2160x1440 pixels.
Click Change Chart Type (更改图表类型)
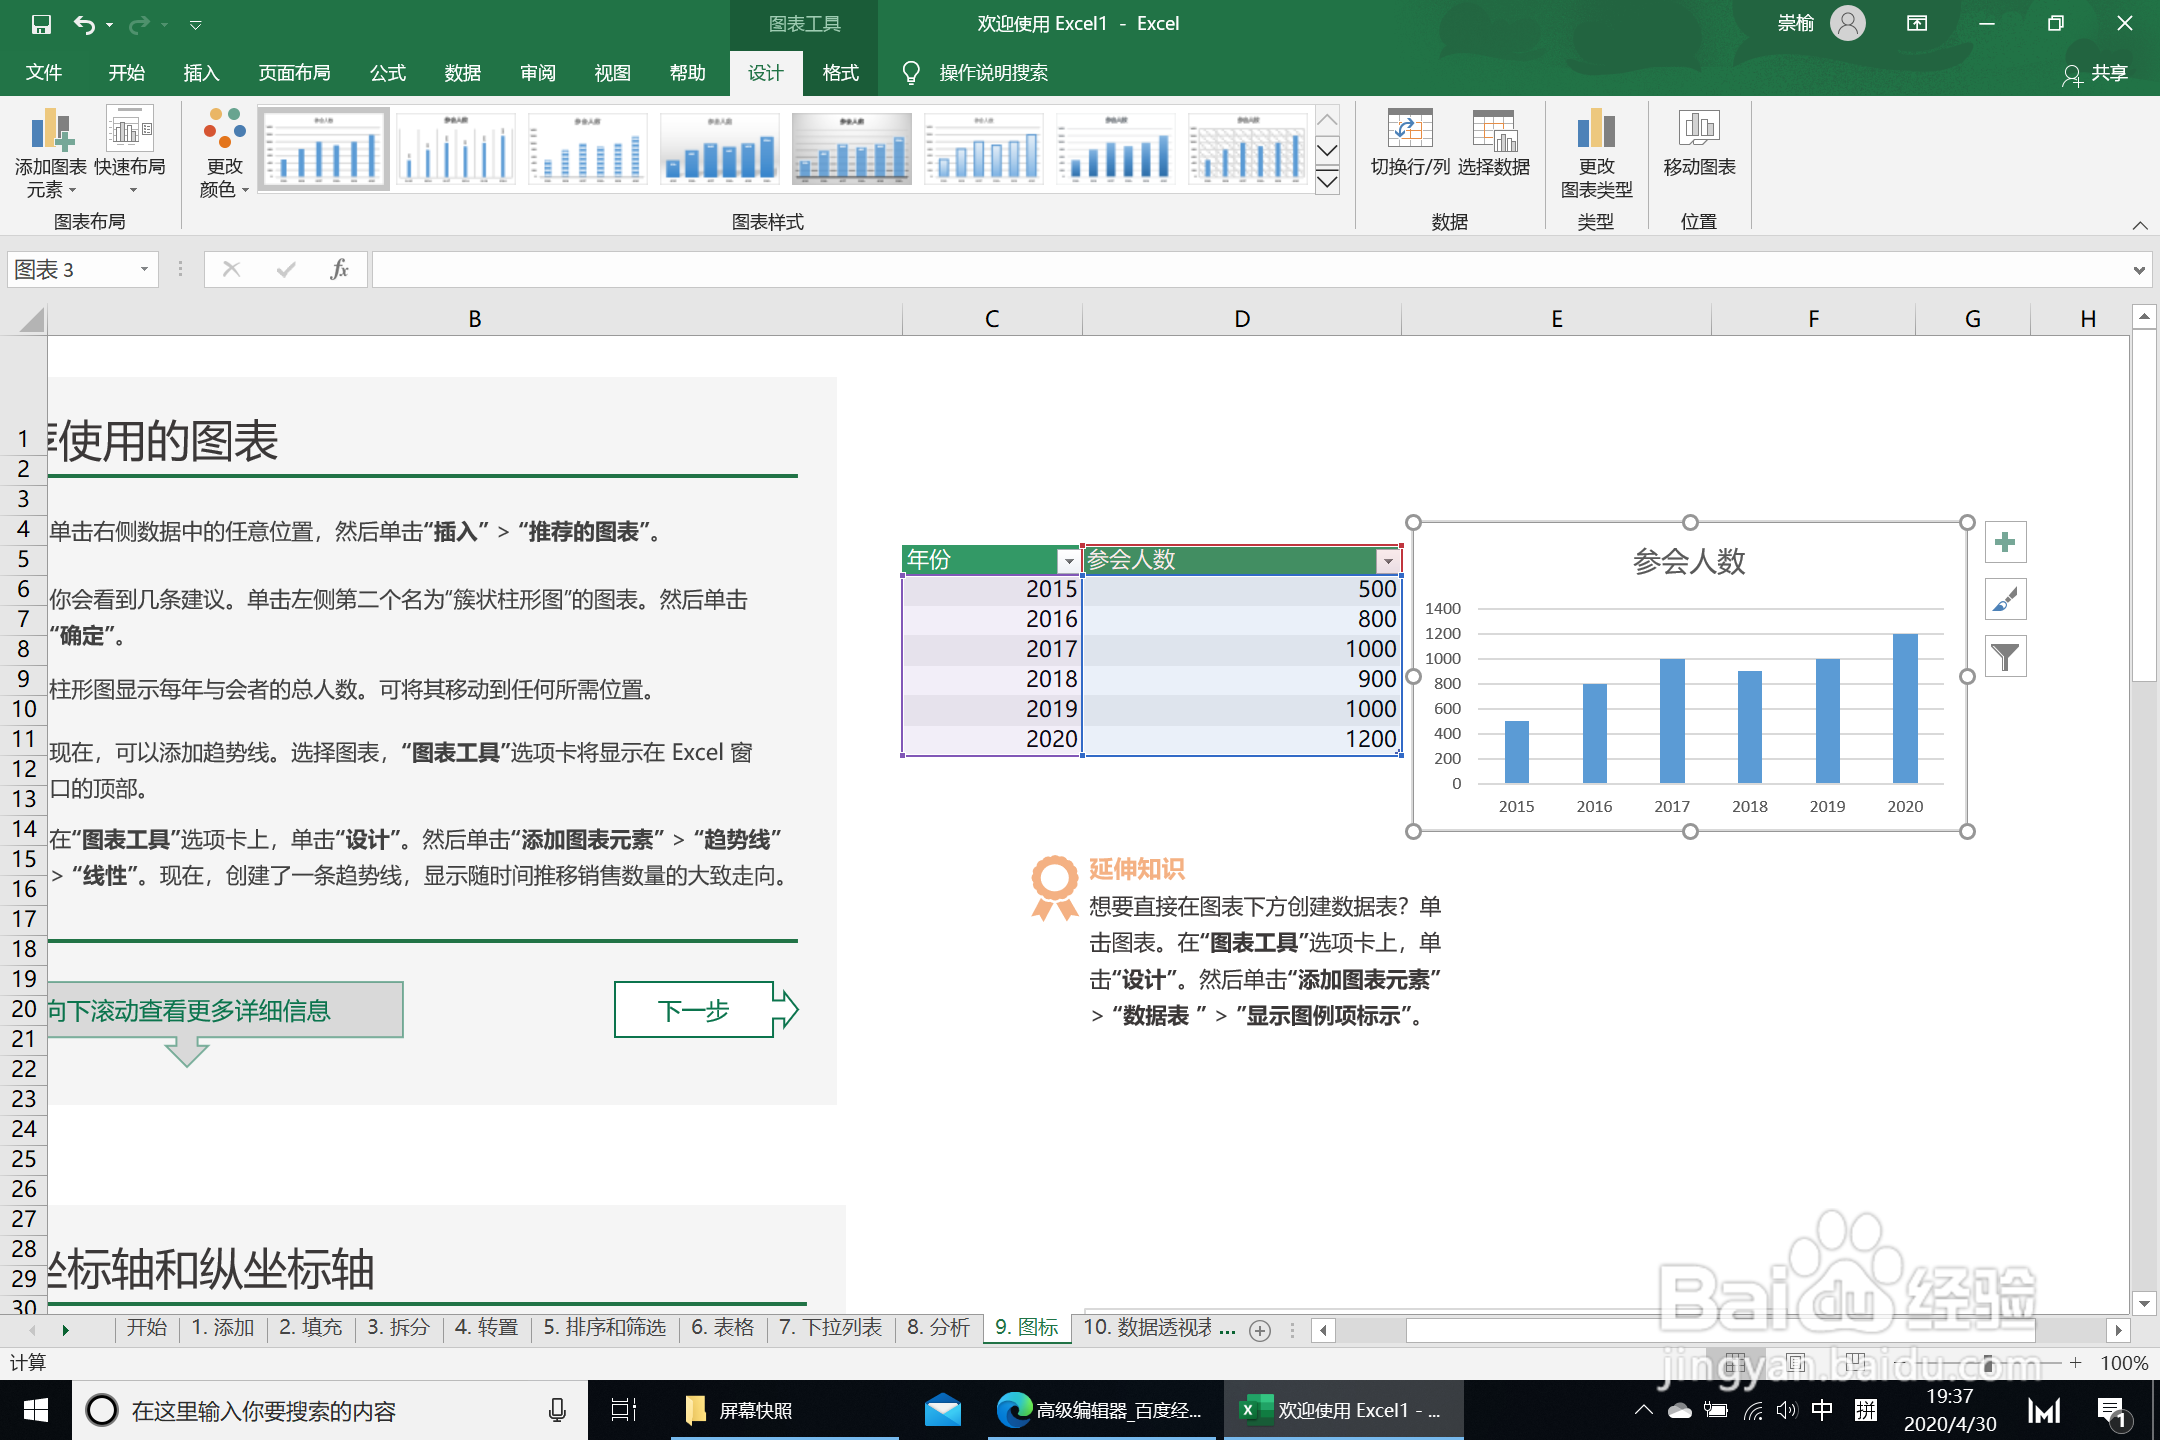[x=1596, y=153]
